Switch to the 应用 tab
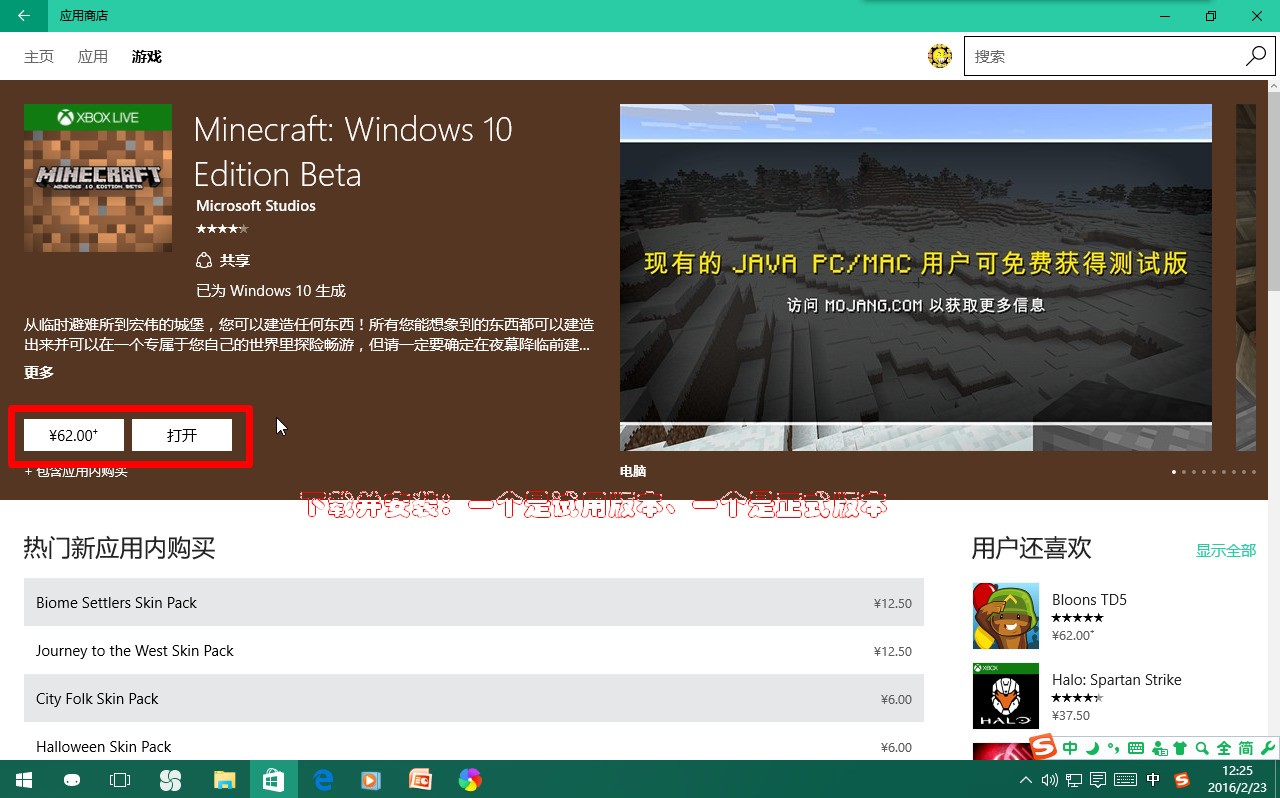 tap(93, 57)
